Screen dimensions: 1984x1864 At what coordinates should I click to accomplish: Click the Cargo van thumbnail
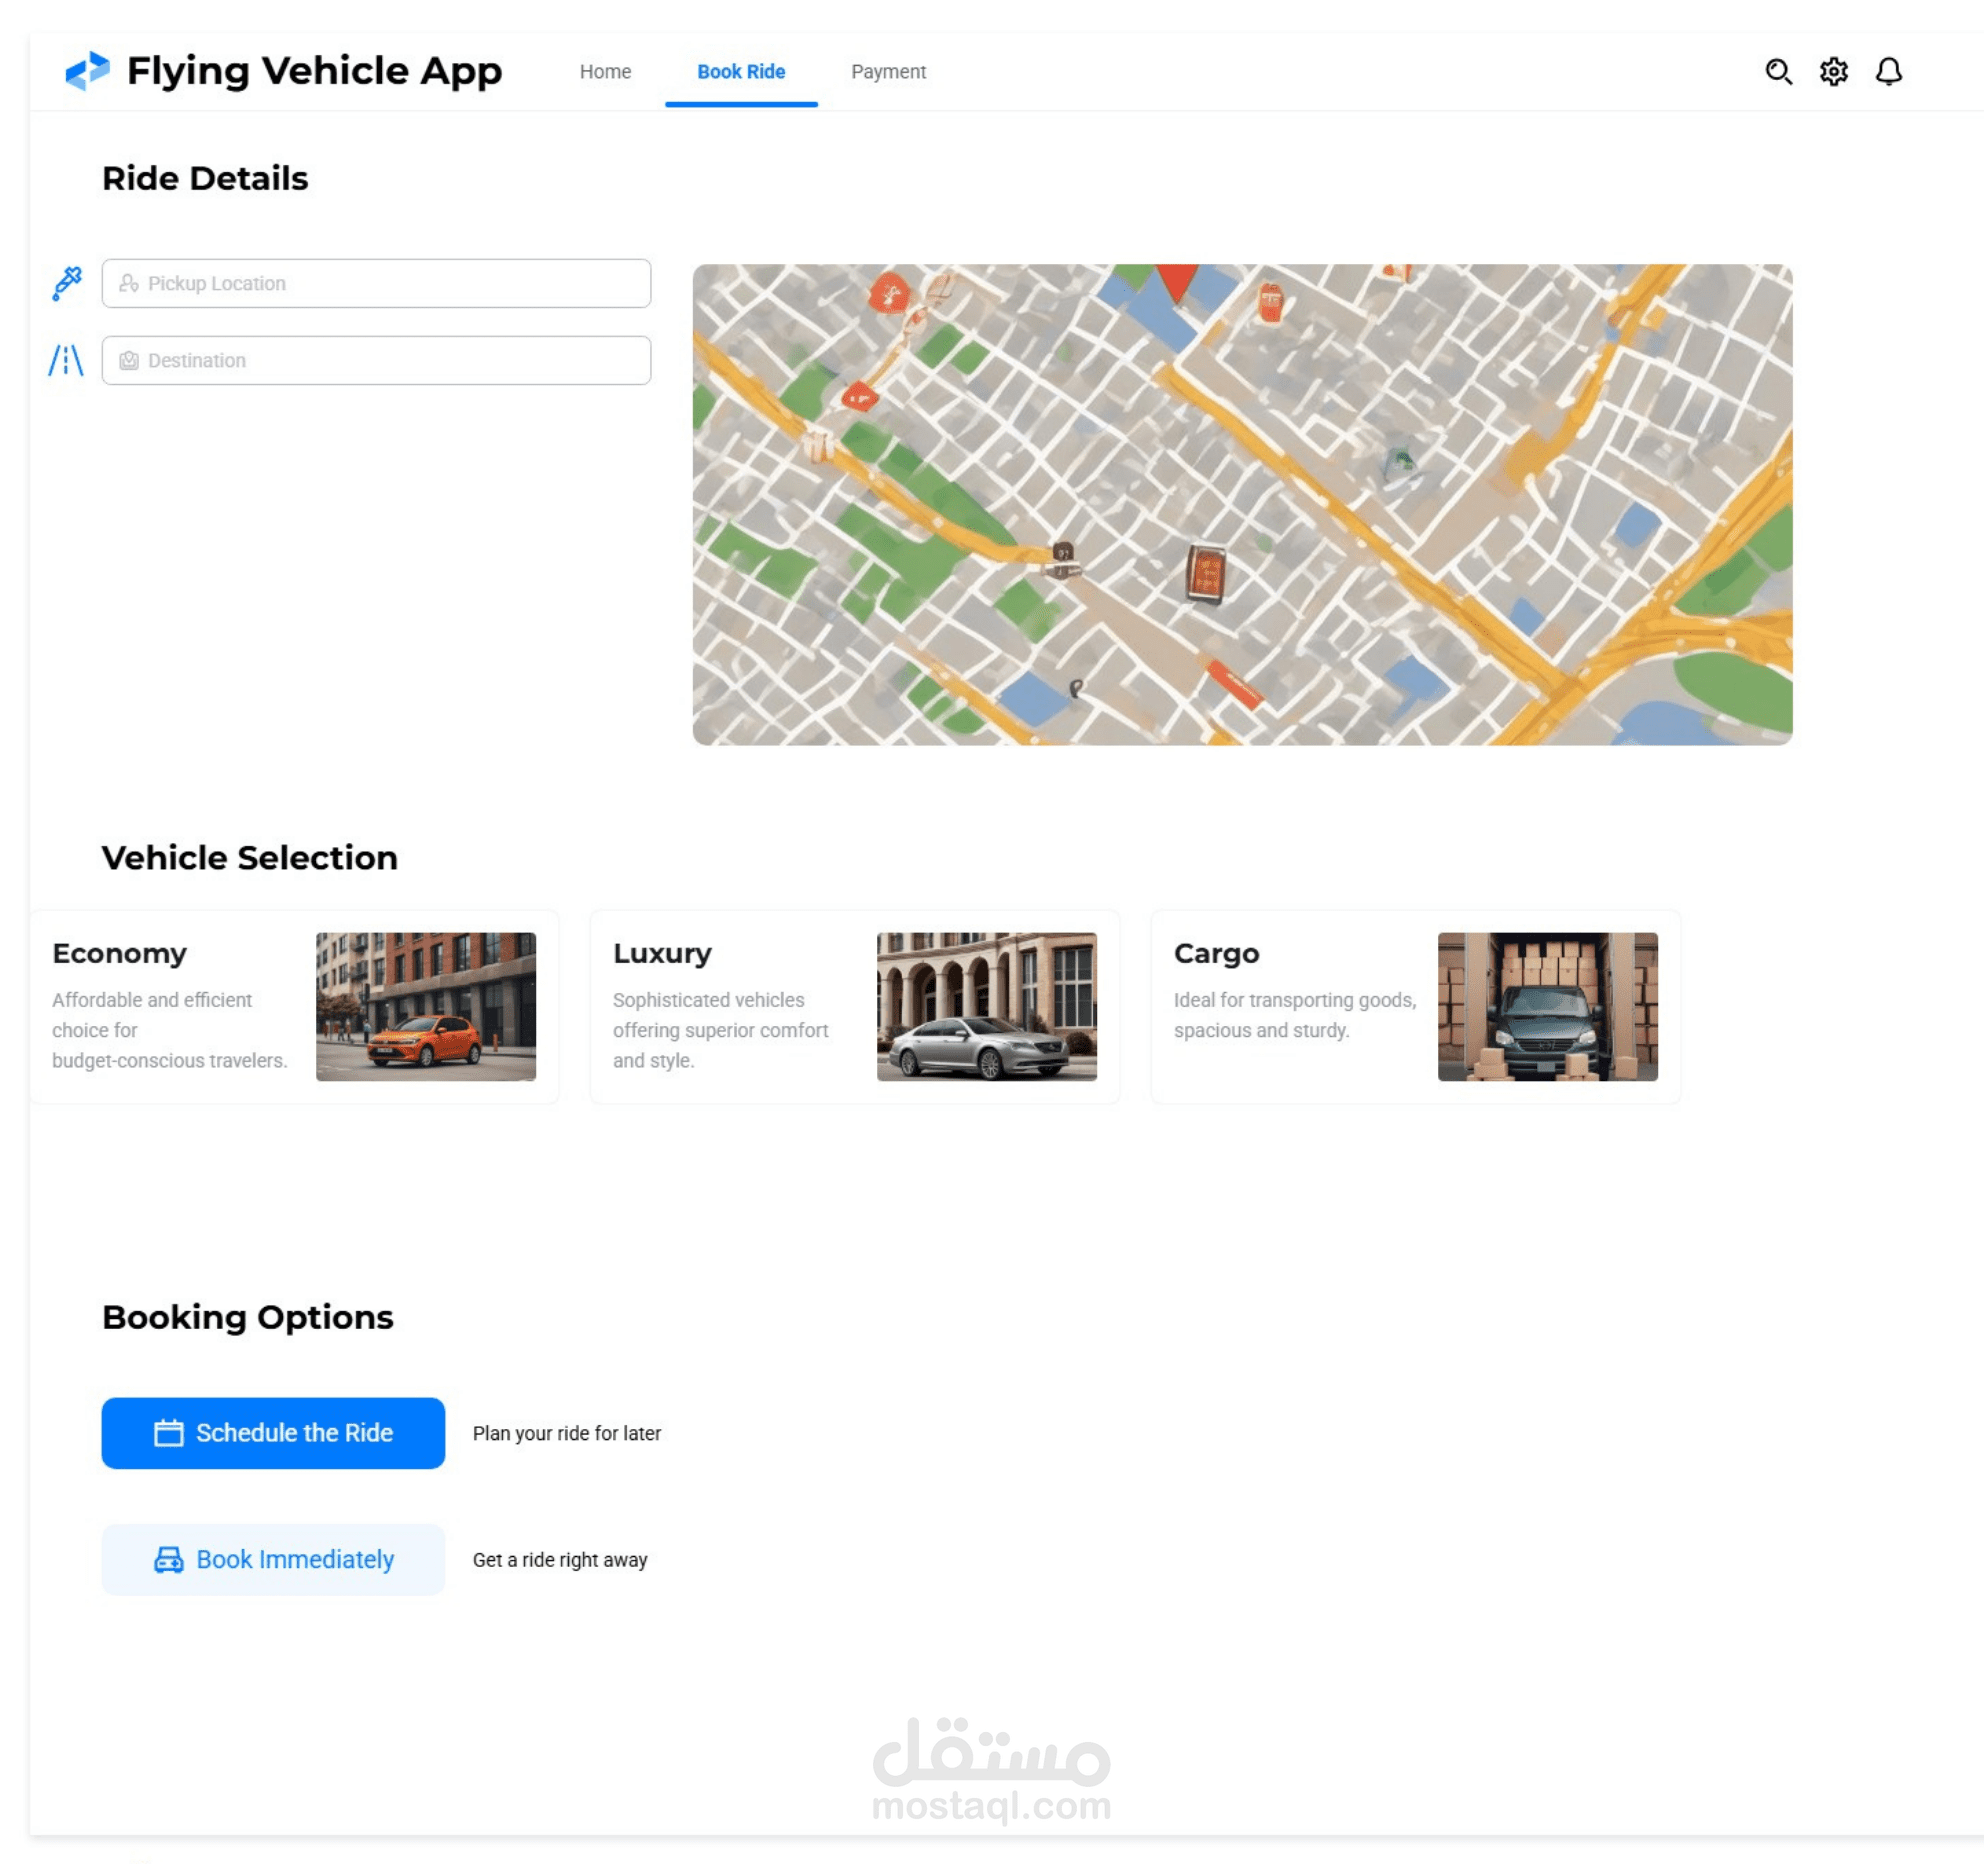click(x=1547, y=1006)
